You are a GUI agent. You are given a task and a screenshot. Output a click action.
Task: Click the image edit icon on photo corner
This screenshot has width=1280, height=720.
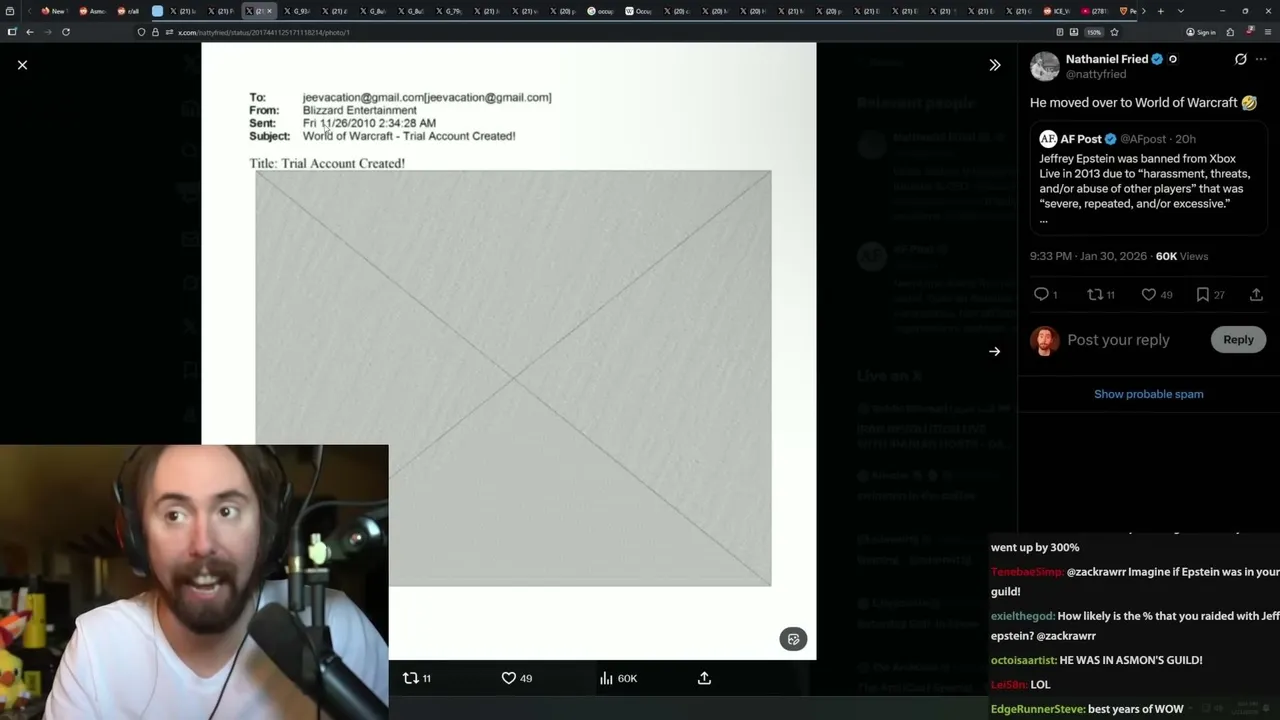[x=793, y=639]
